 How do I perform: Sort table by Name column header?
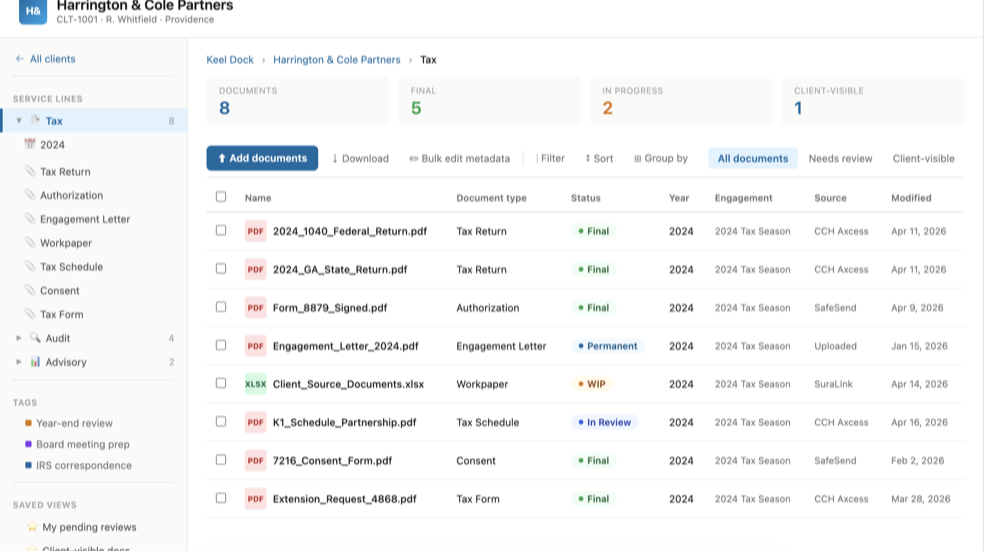coord(258,198)
